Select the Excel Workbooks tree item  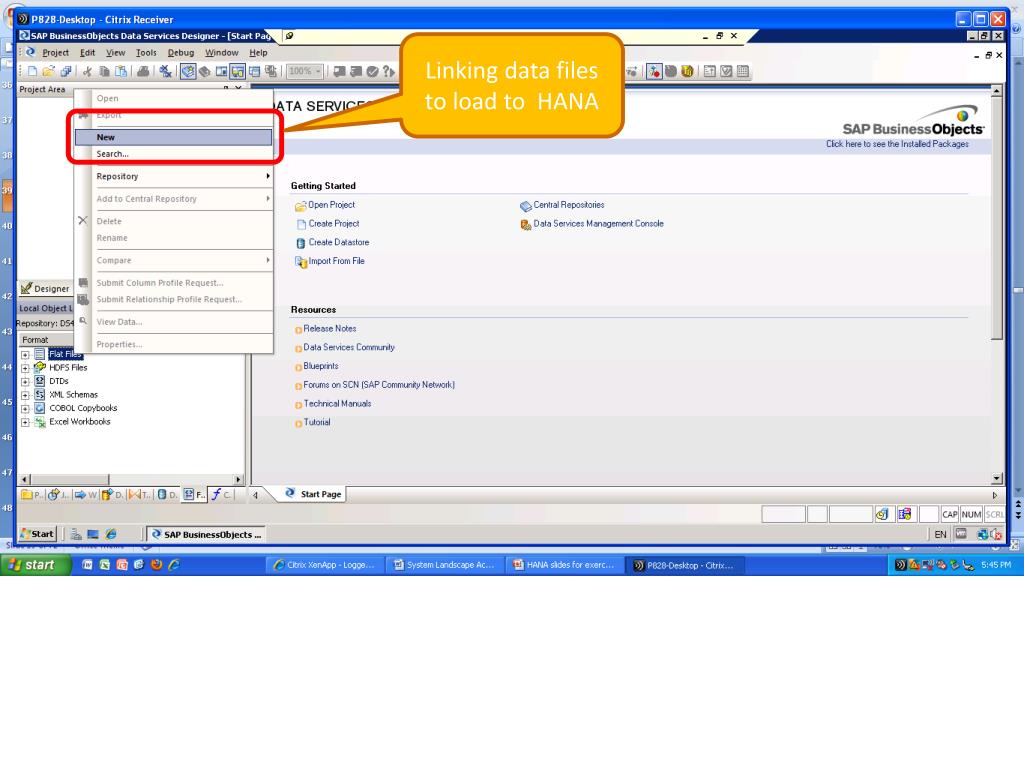point(80,422)
